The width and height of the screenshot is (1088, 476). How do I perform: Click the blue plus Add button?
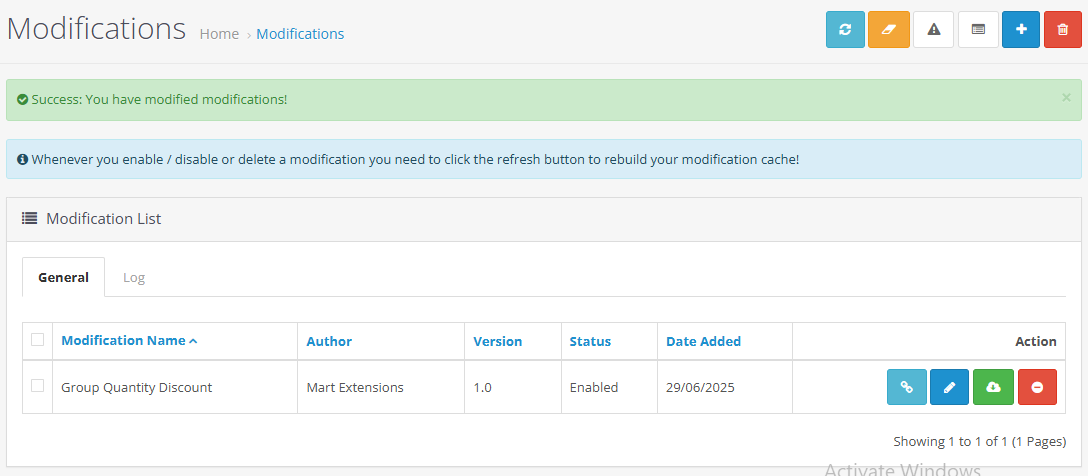pyautogui.click(x=1021, y=30)
